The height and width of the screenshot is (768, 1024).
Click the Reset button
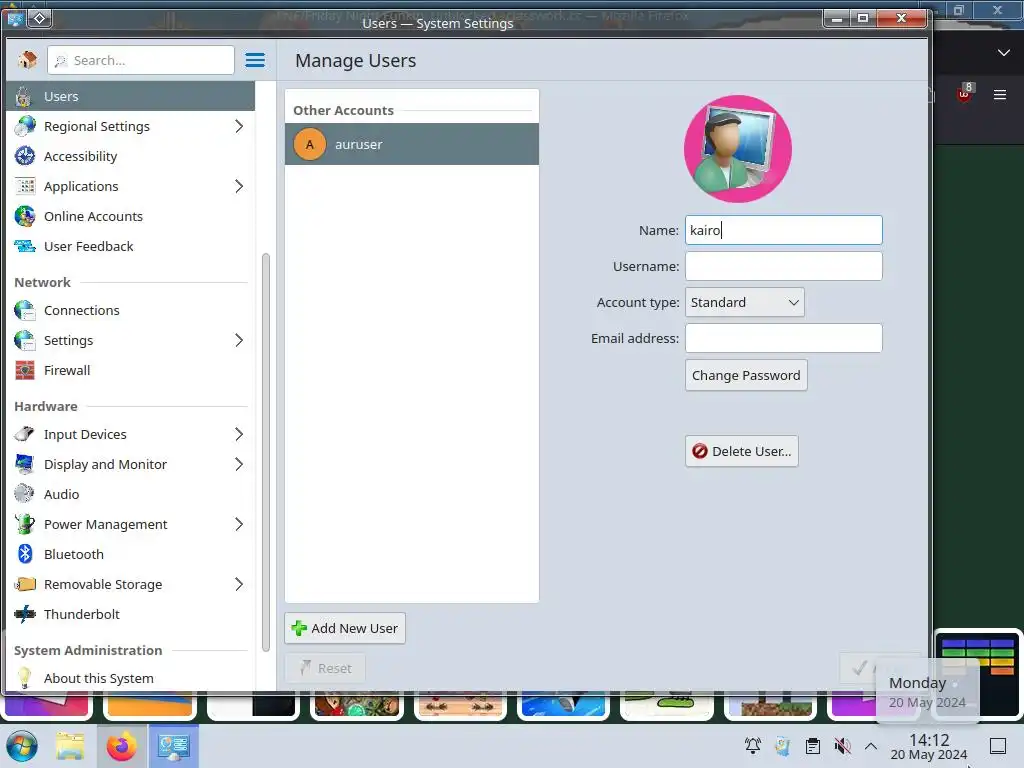tap(325, 668)
